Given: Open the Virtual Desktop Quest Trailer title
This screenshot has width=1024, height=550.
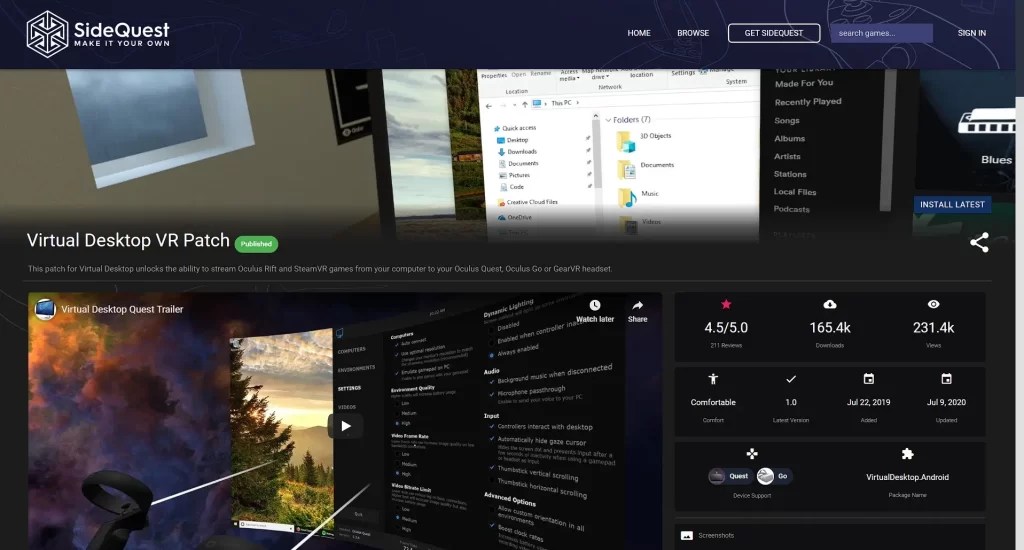Looking at the screenshot, I should 122,310.
